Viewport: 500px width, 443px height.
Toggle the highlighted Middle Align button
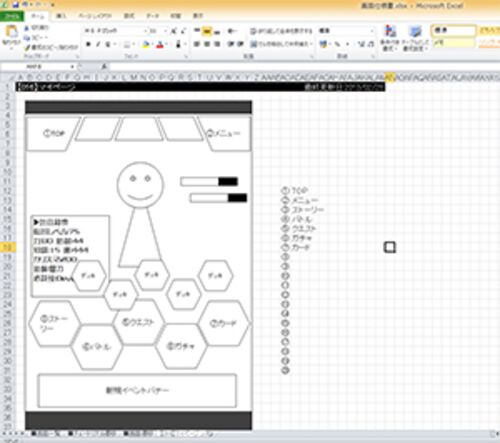pyautogui.click(x=207, y=32)
